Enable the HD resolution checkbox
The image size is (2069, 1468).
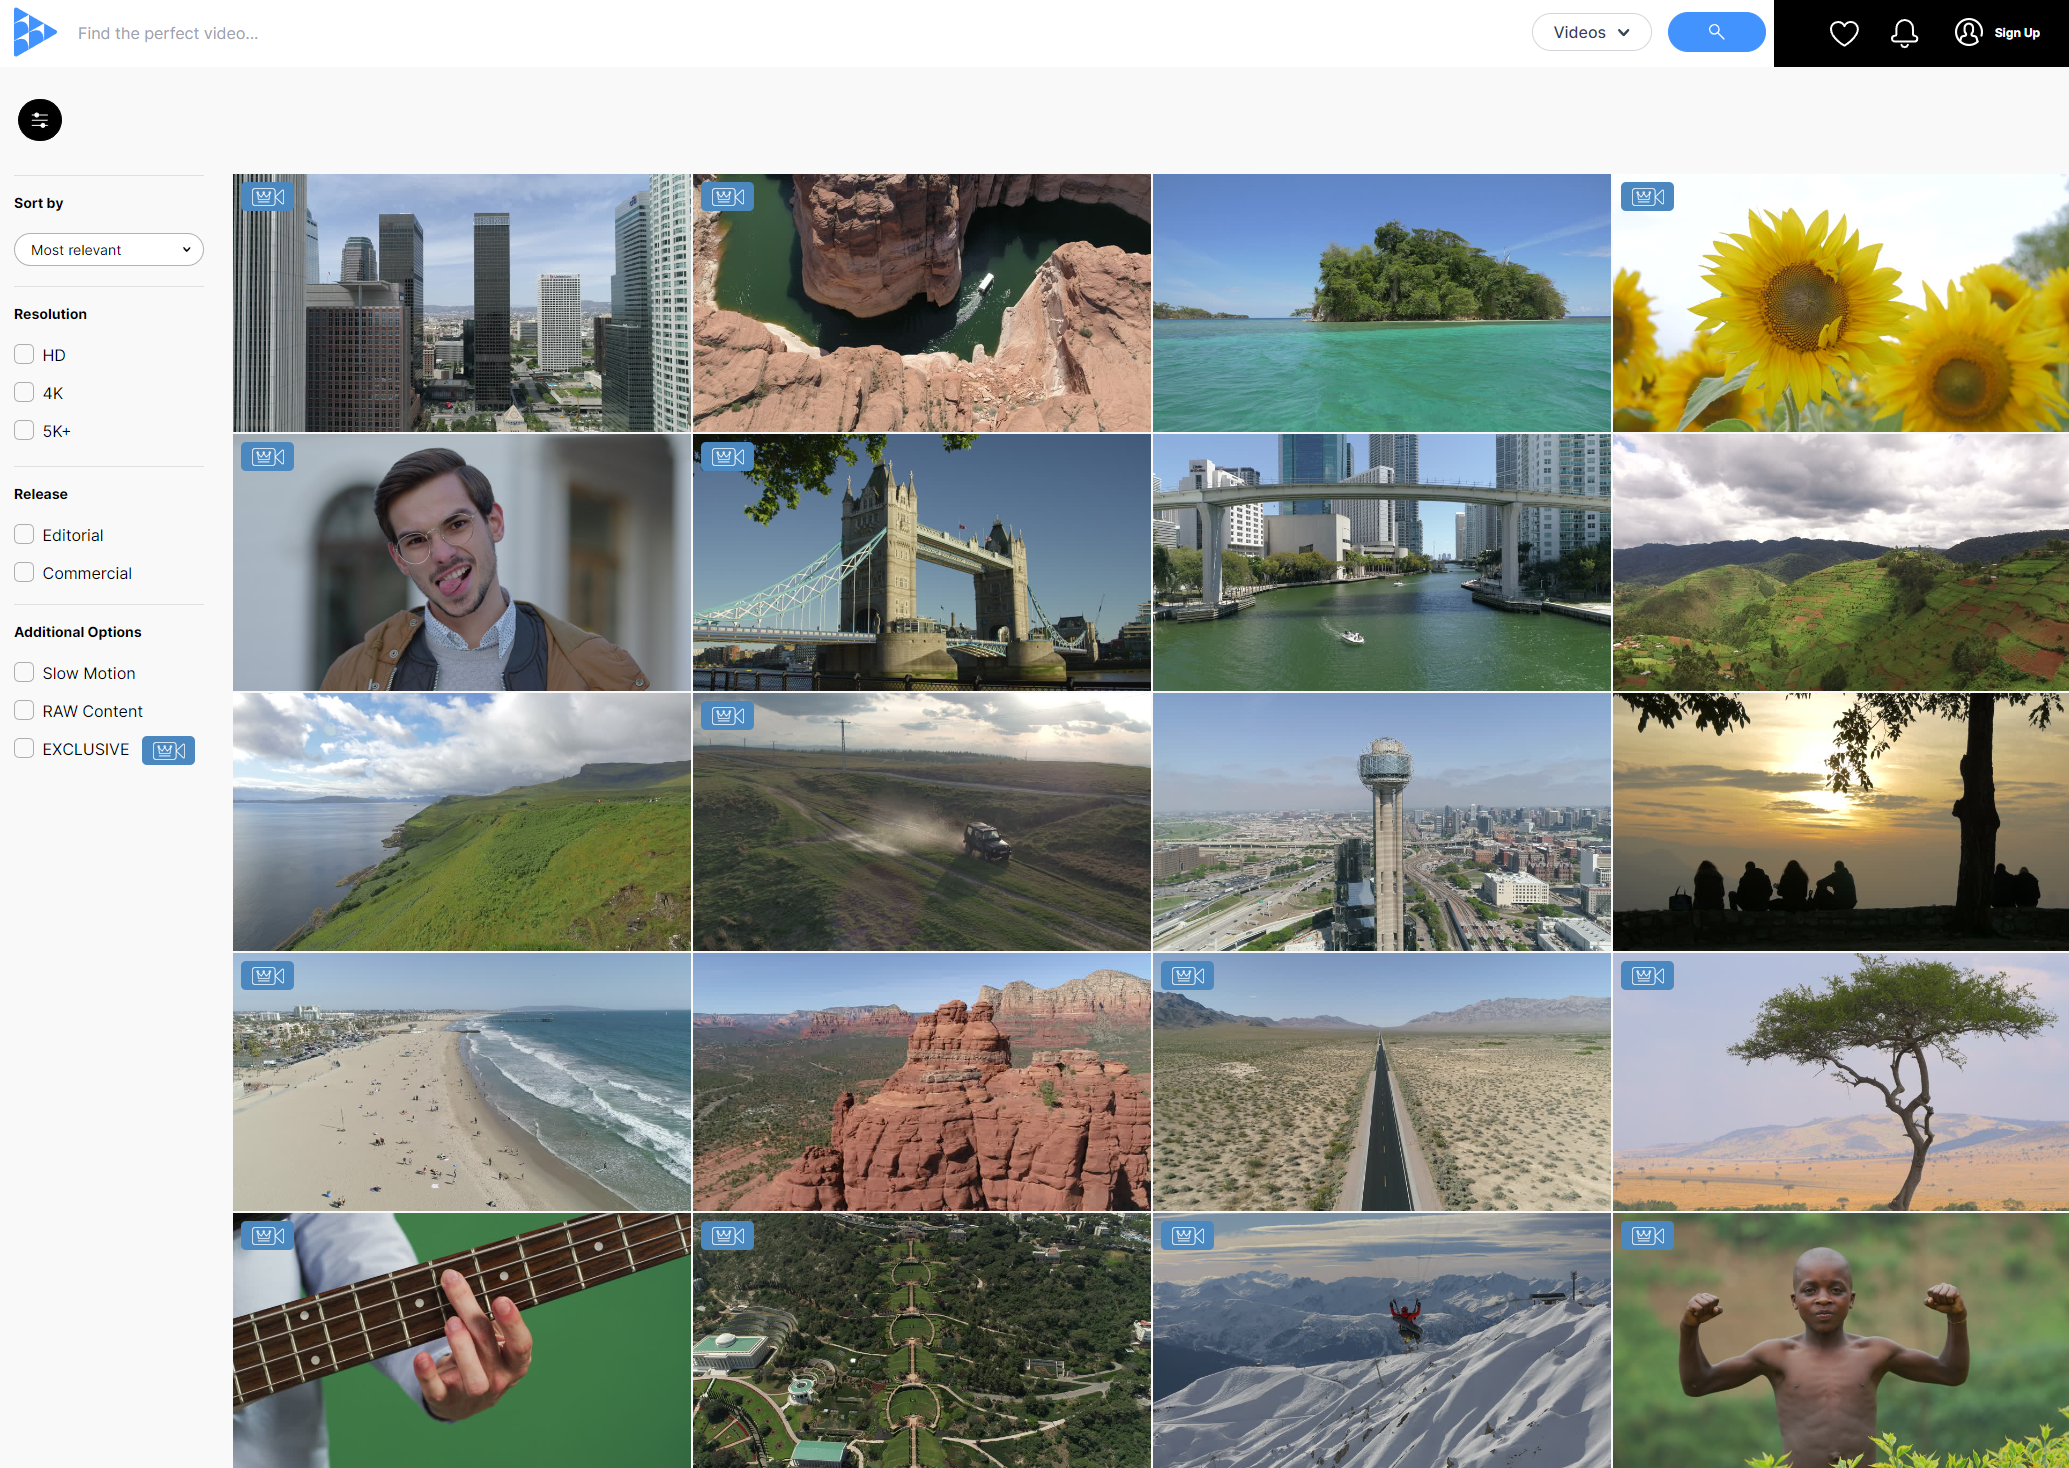point(25,354)
